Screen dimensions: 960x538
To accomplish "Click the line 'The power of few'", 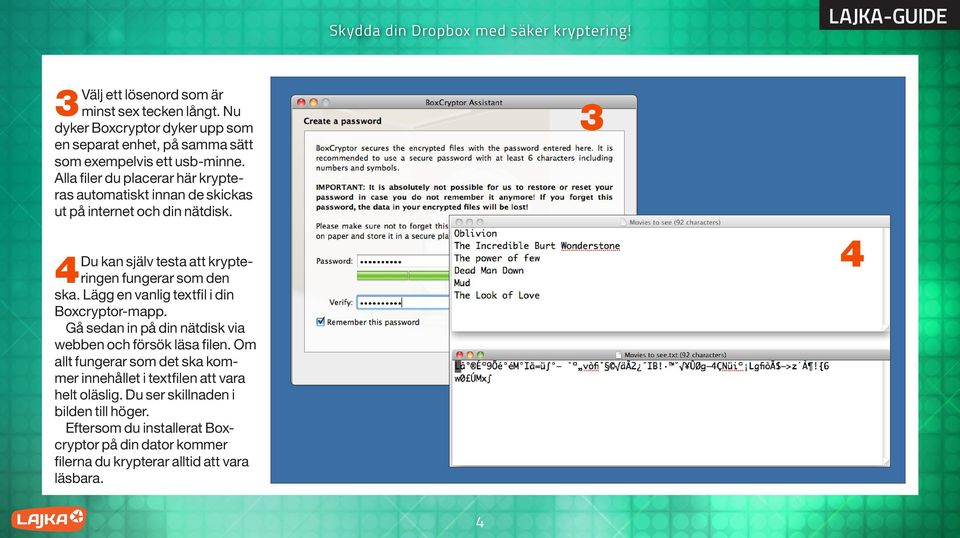I will coord(497,258).
